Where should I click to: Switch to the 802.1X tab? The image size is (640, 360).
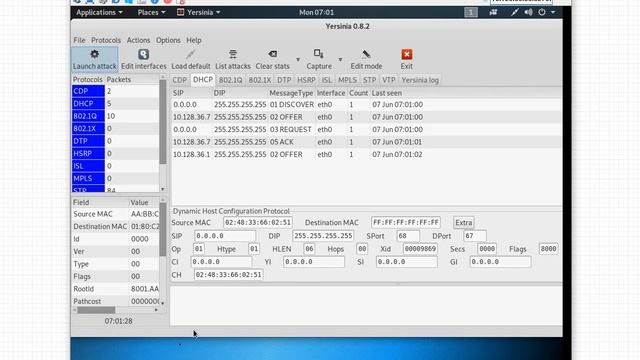coord(260,80)
